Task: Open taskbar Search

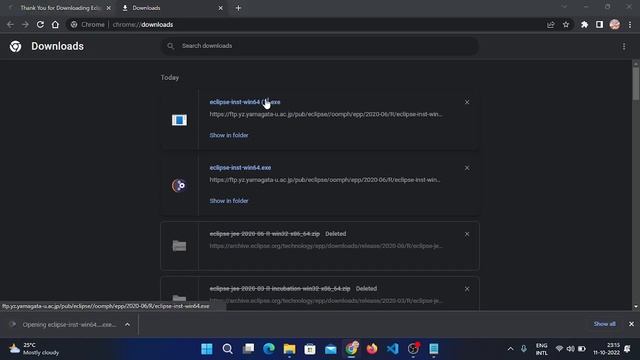Action: (x=228, y=349)
